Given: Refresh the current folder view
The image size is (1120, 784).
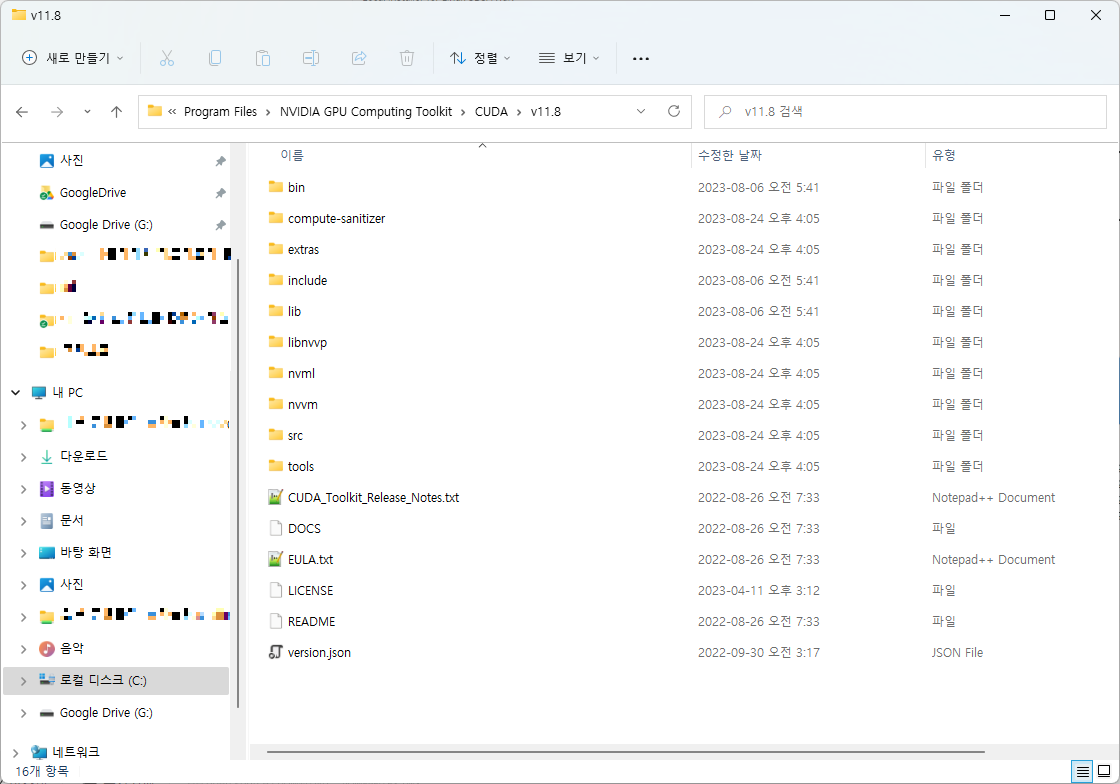Looking at the screenshot, I should click(674, 111).
